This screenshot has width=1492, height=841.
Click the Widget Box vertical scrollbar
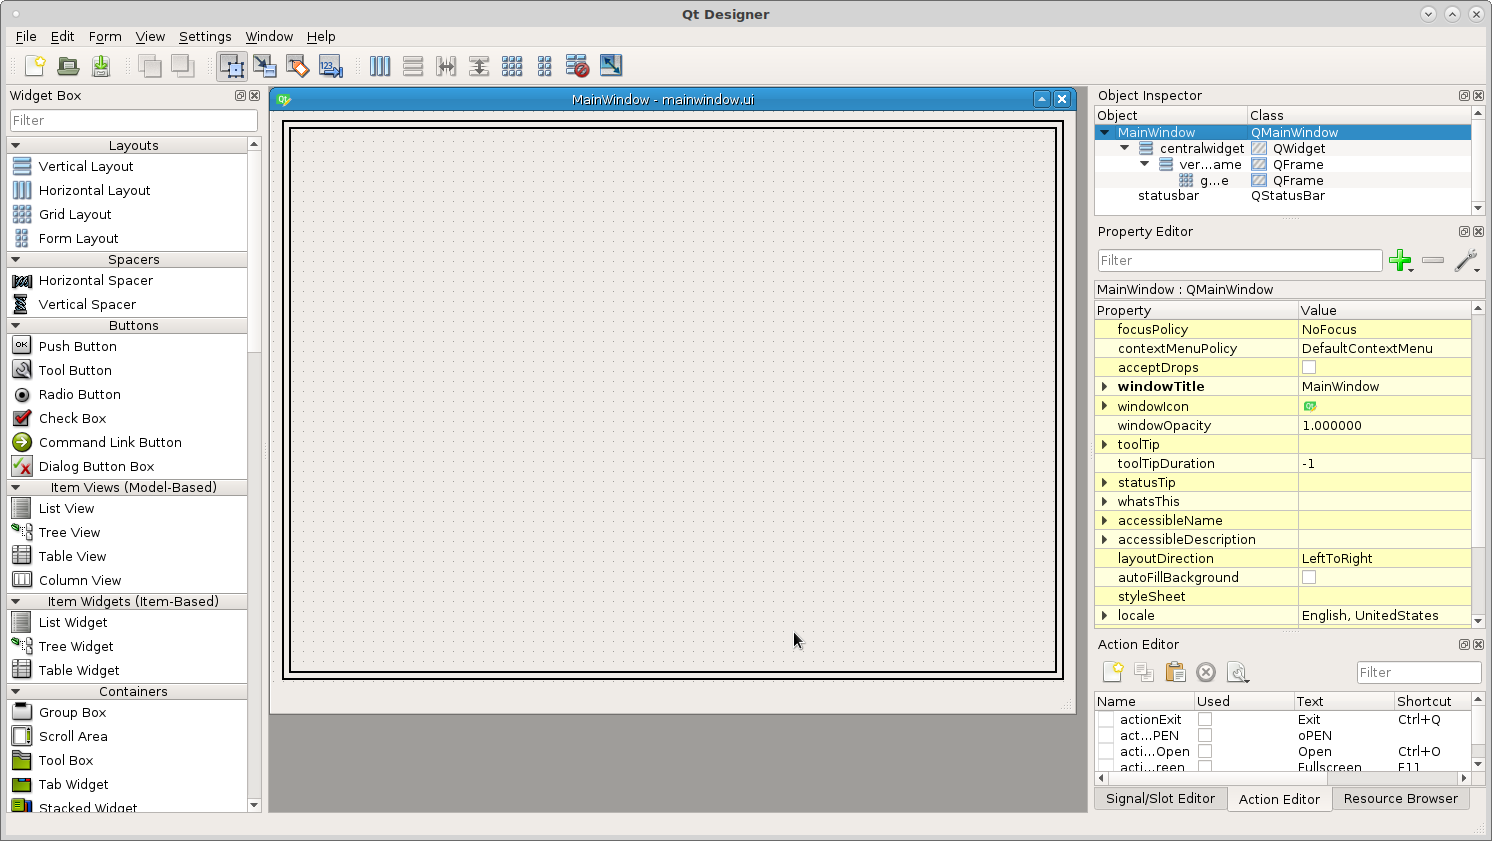(x=254, y=475)
